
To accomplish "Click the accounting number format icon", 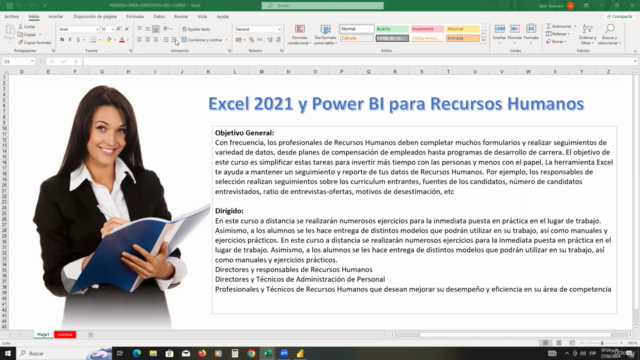I will (239, 40).
